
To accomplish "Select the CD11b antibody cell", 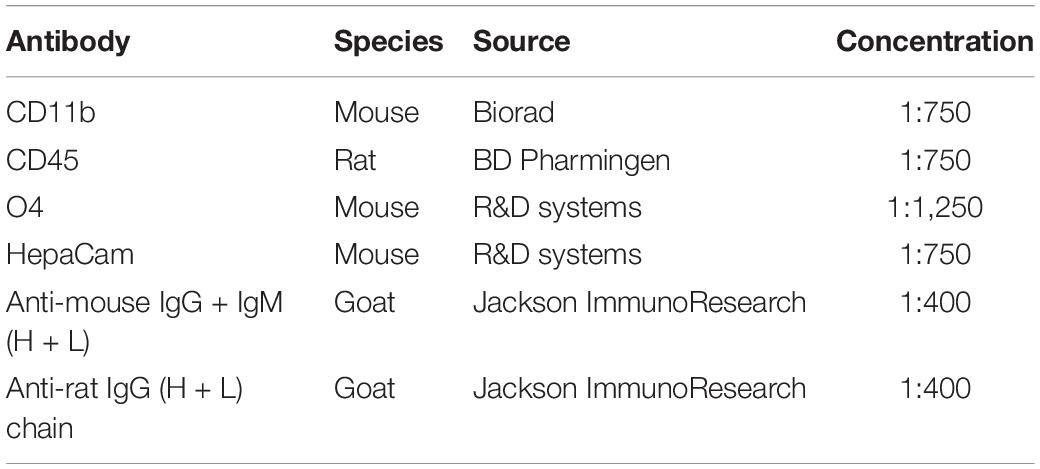I will pos(50,112).
